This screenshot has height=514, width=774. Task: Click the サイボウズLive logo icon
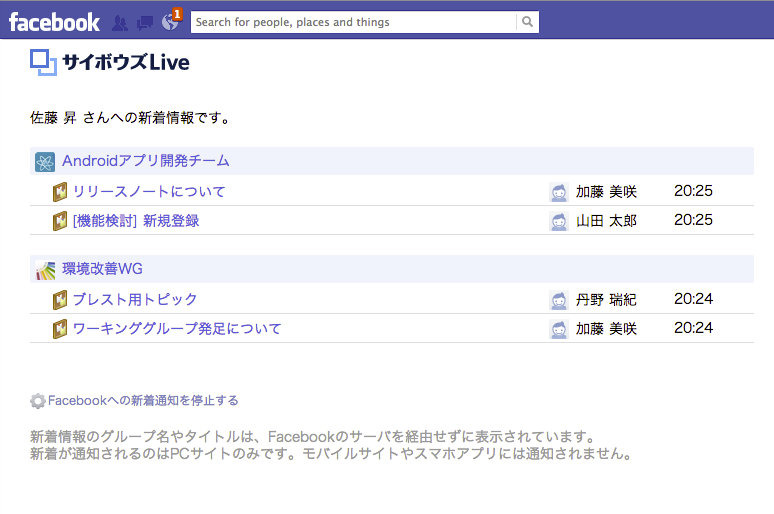[x=43, y=62]
